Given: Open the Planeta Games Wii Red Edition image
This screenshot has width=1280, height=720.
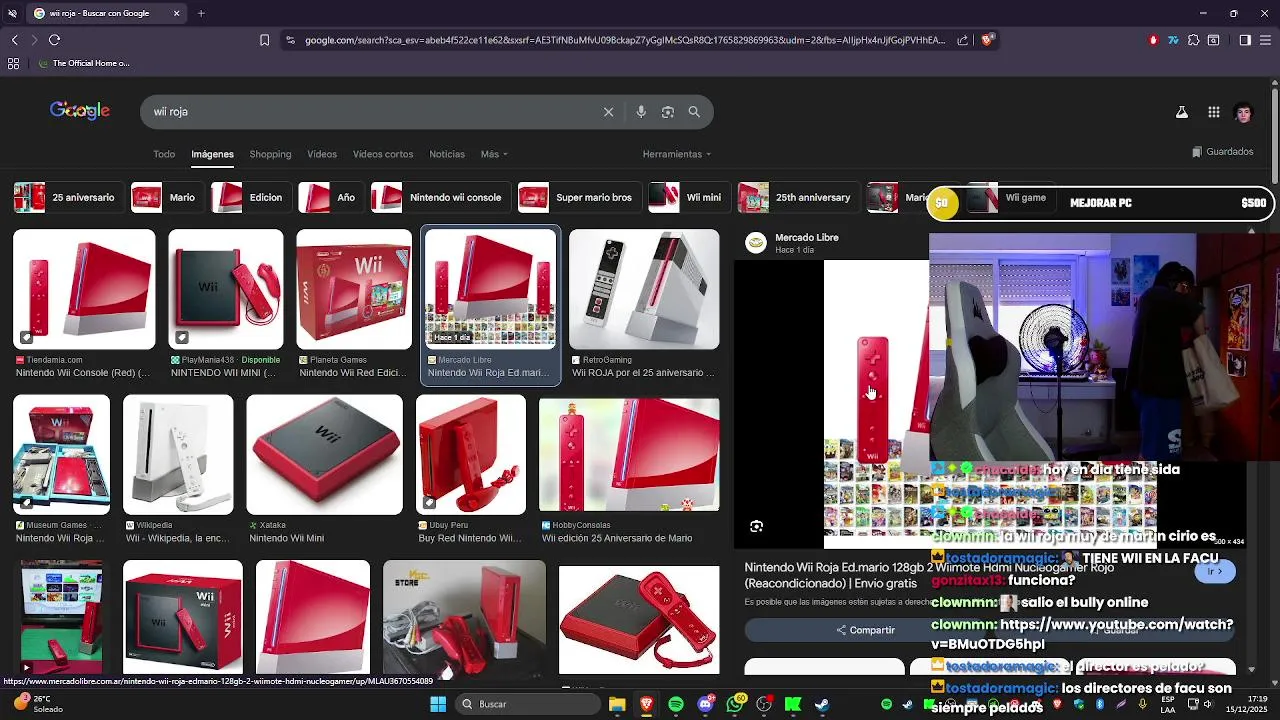Looking at the screenshot, I should (x=354, y=290).
